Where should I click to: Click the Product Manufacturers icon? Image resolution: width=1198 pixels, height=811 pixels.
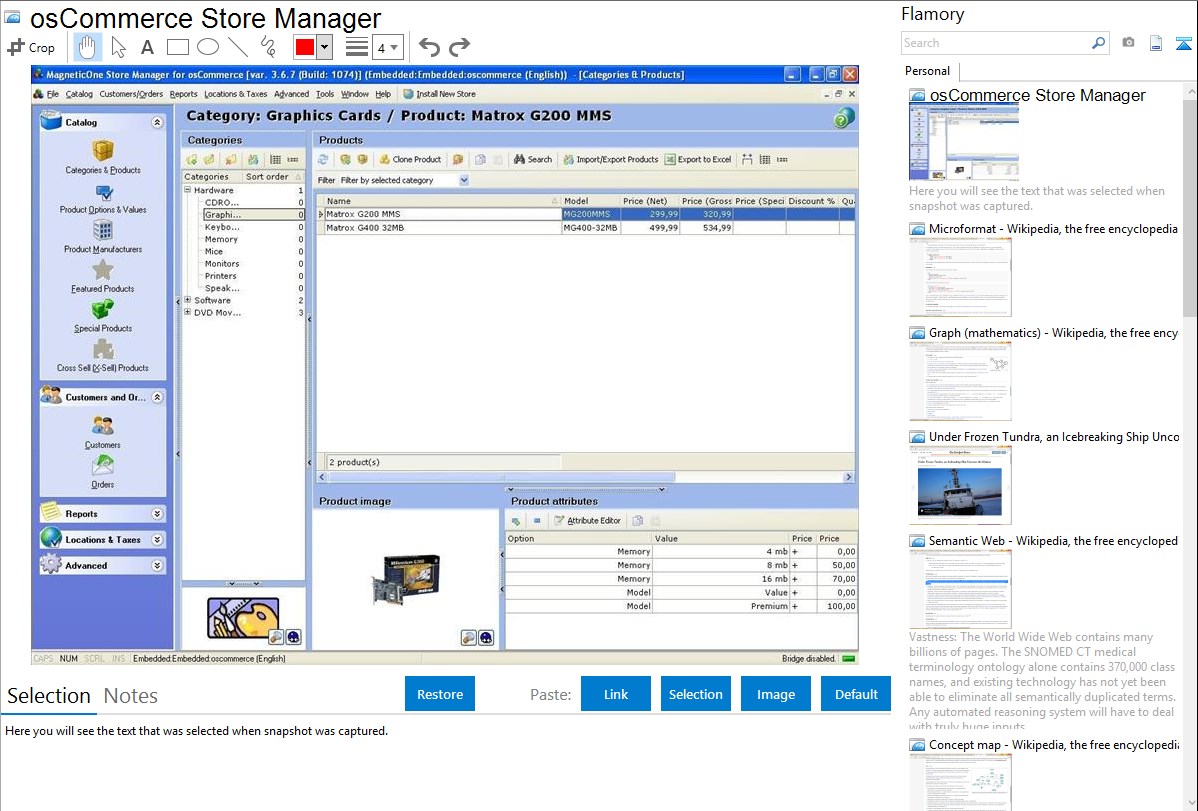tap(103, 230)
